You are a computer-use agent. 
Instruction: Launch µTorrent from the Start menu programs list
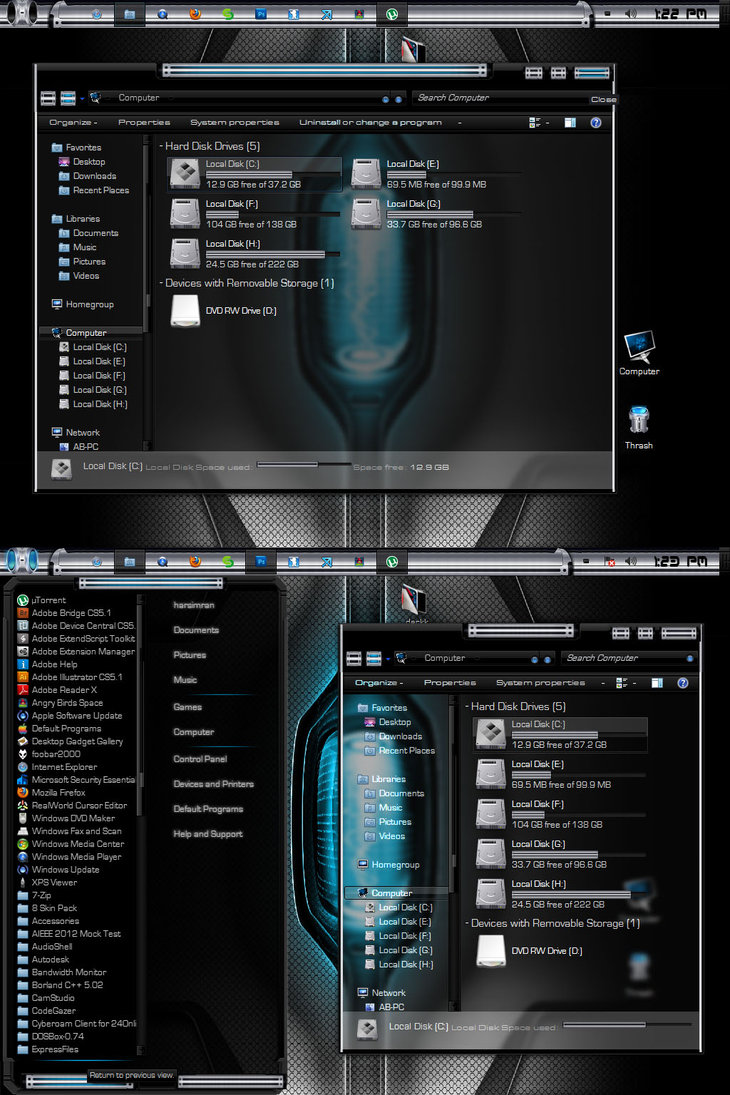coord(48,600)
